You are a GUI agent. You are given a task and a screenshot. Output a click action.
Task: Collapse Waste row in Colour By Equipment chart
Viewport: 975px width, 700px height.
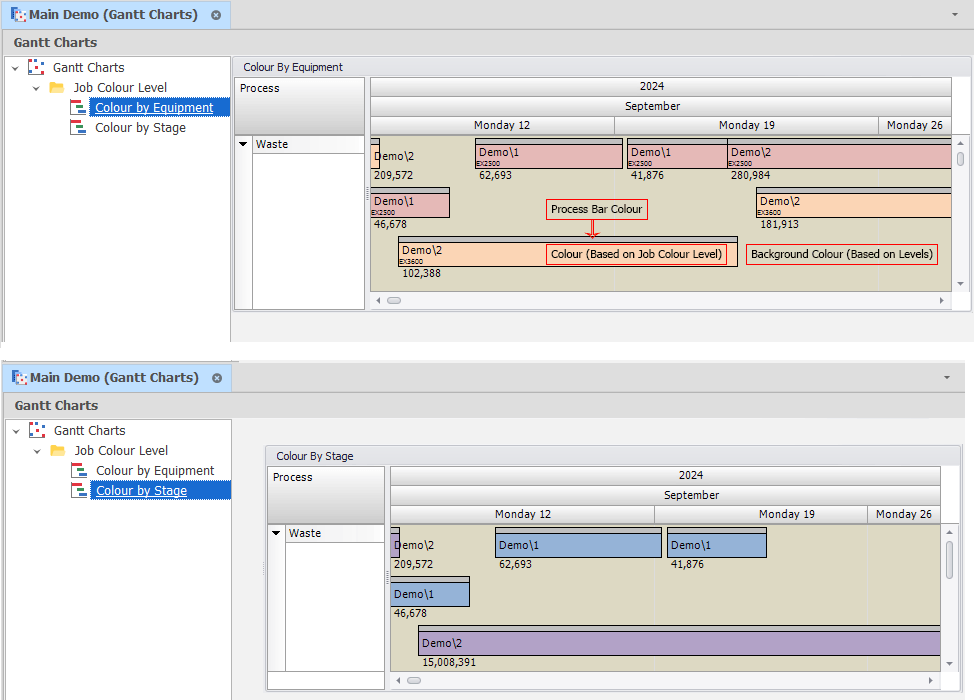click(243, 144)
